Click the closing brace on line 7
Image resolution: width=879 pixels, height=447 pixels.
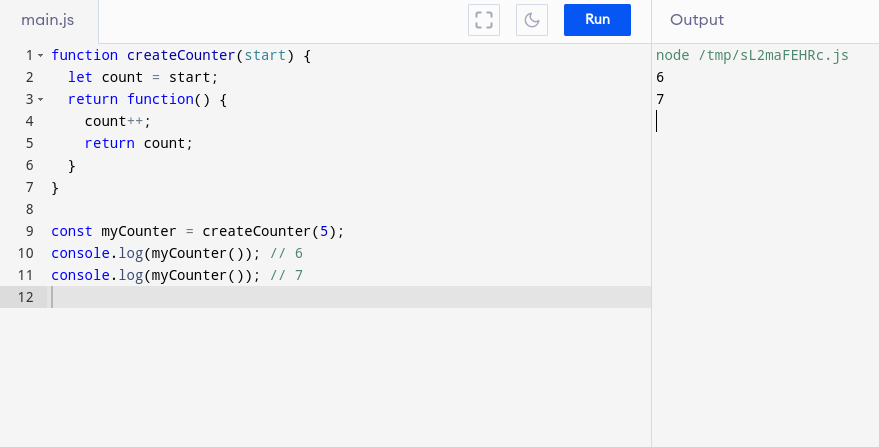tap(55, 187)
